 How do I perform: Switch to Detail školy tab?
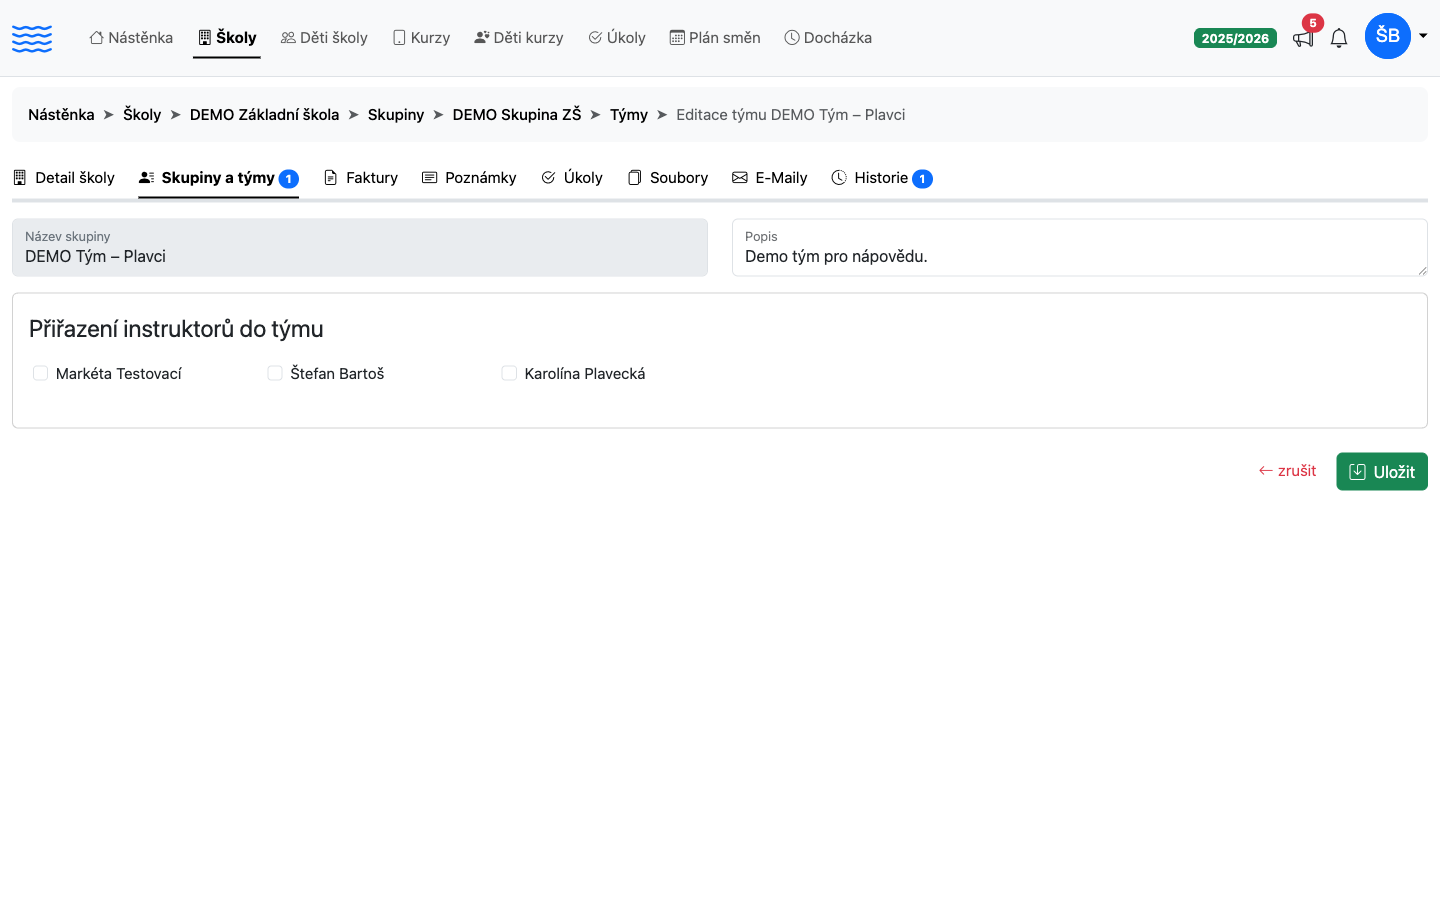(63, 178)
